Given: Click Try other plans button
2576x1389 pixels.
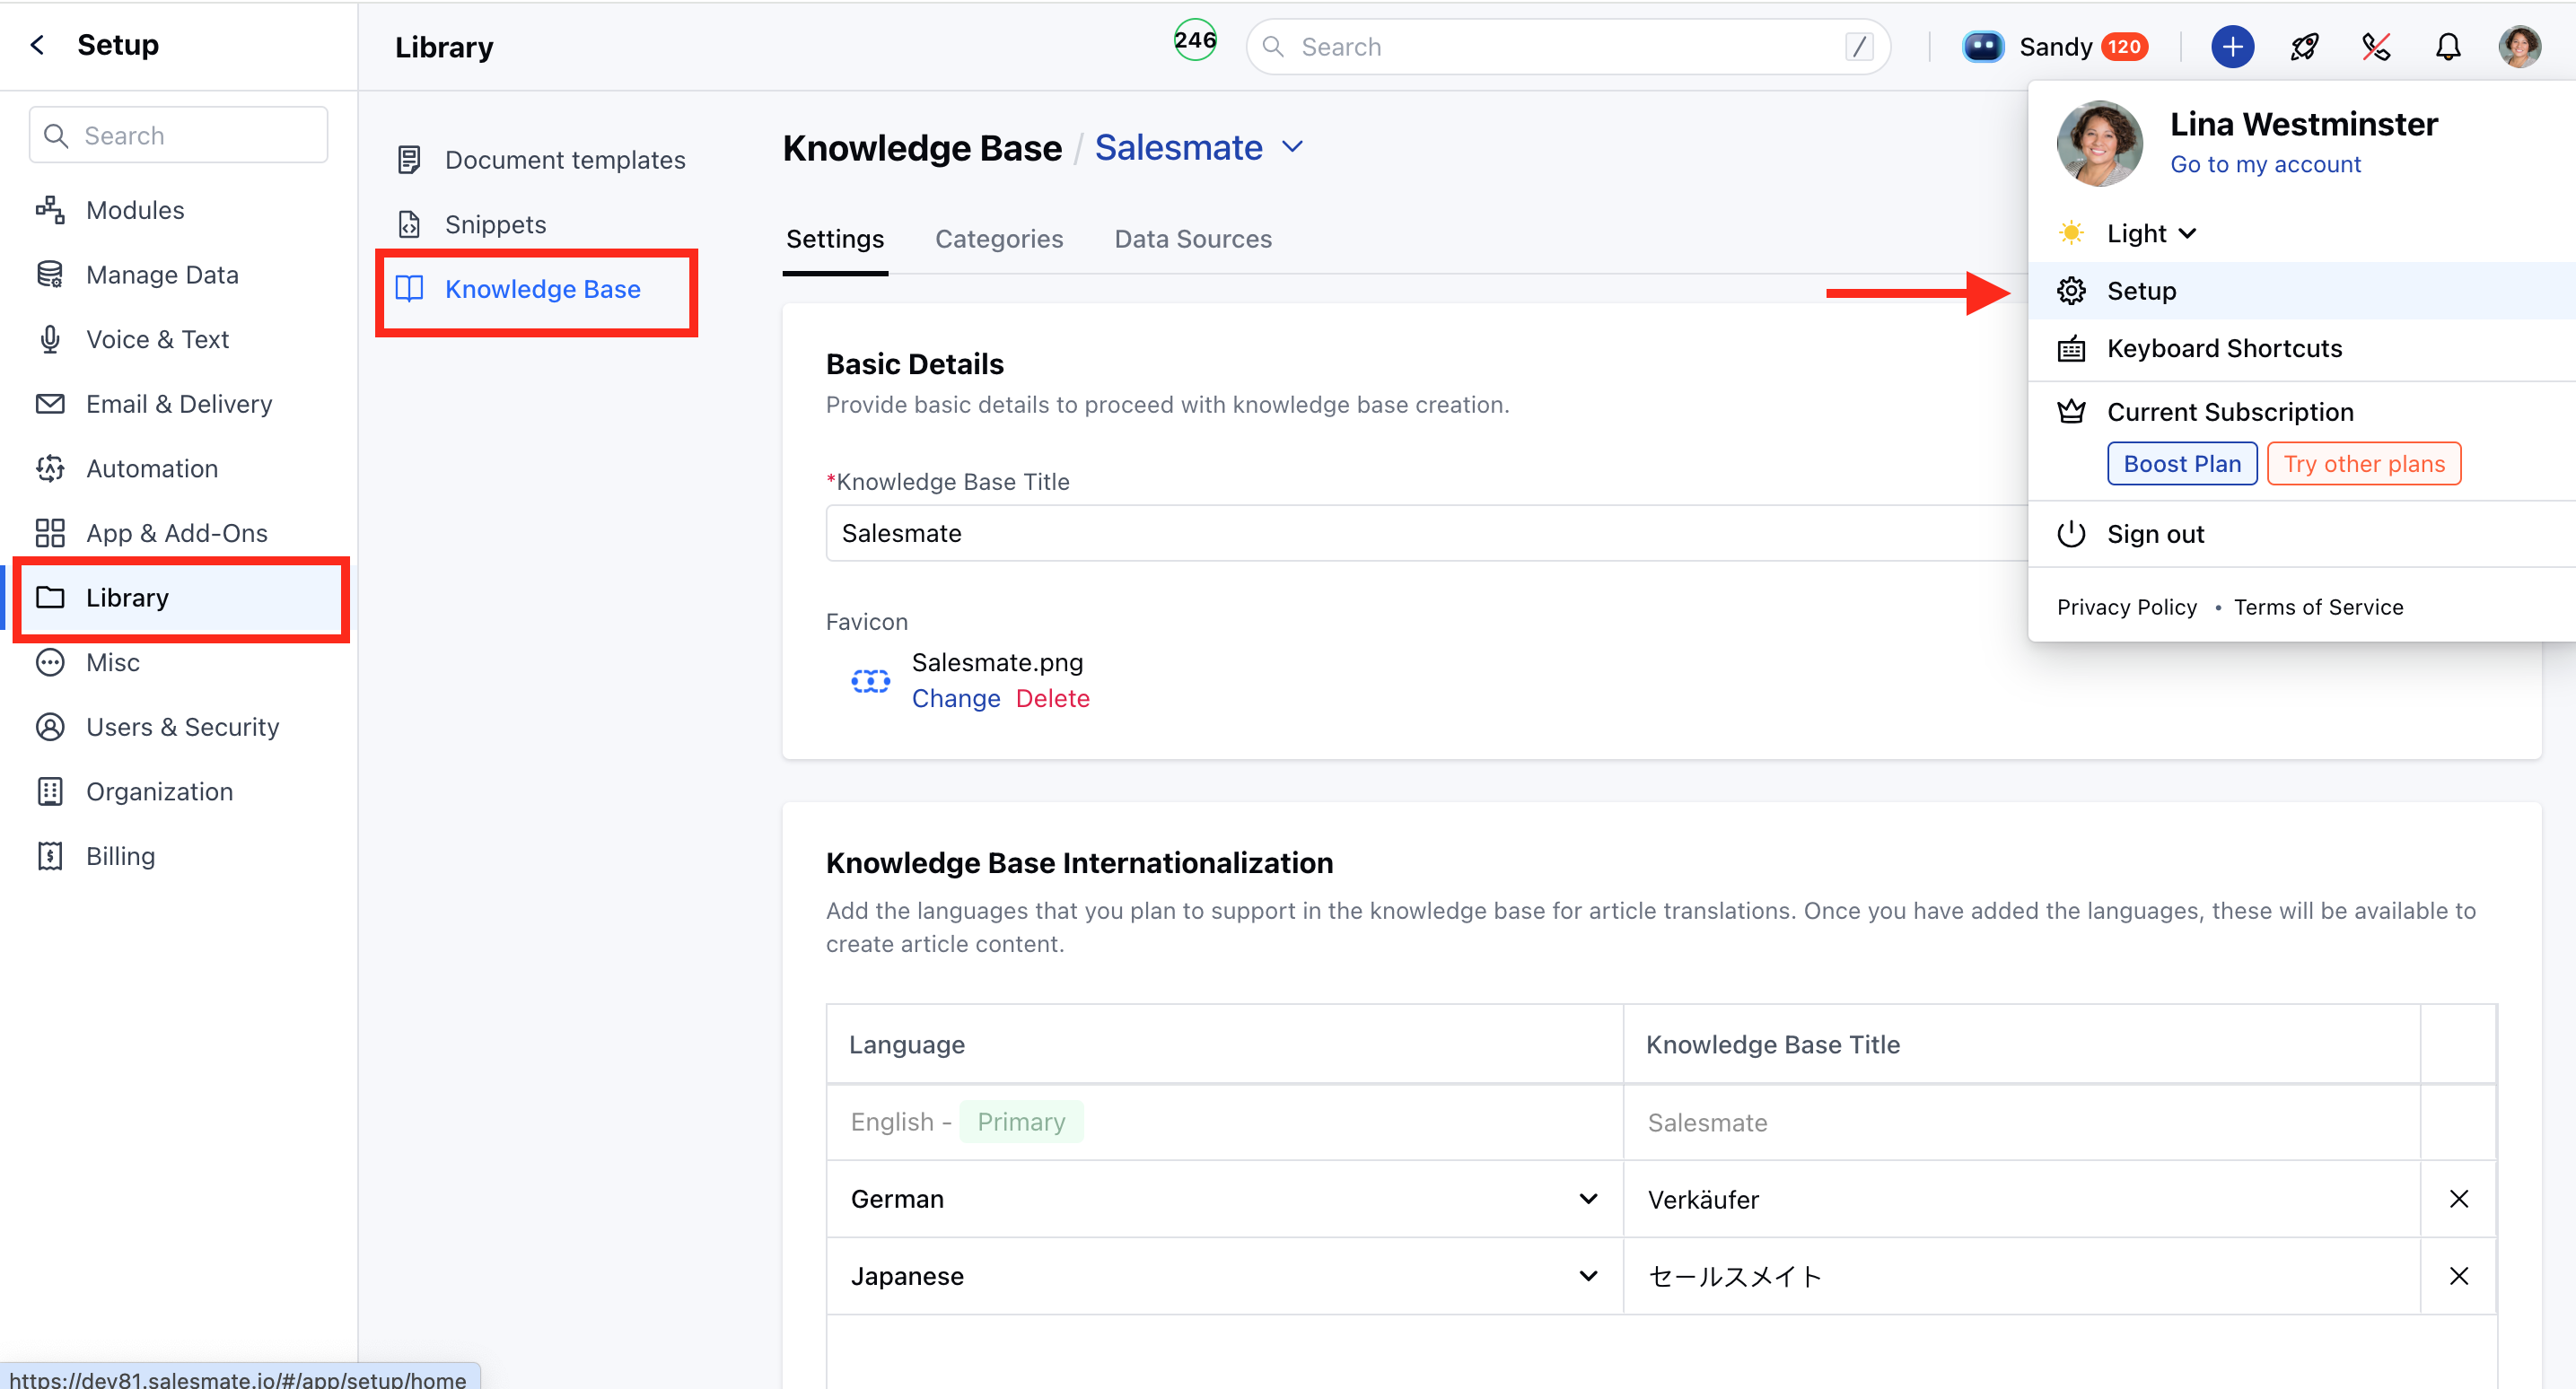Looking at the screenshot, I should [2363, 464].
